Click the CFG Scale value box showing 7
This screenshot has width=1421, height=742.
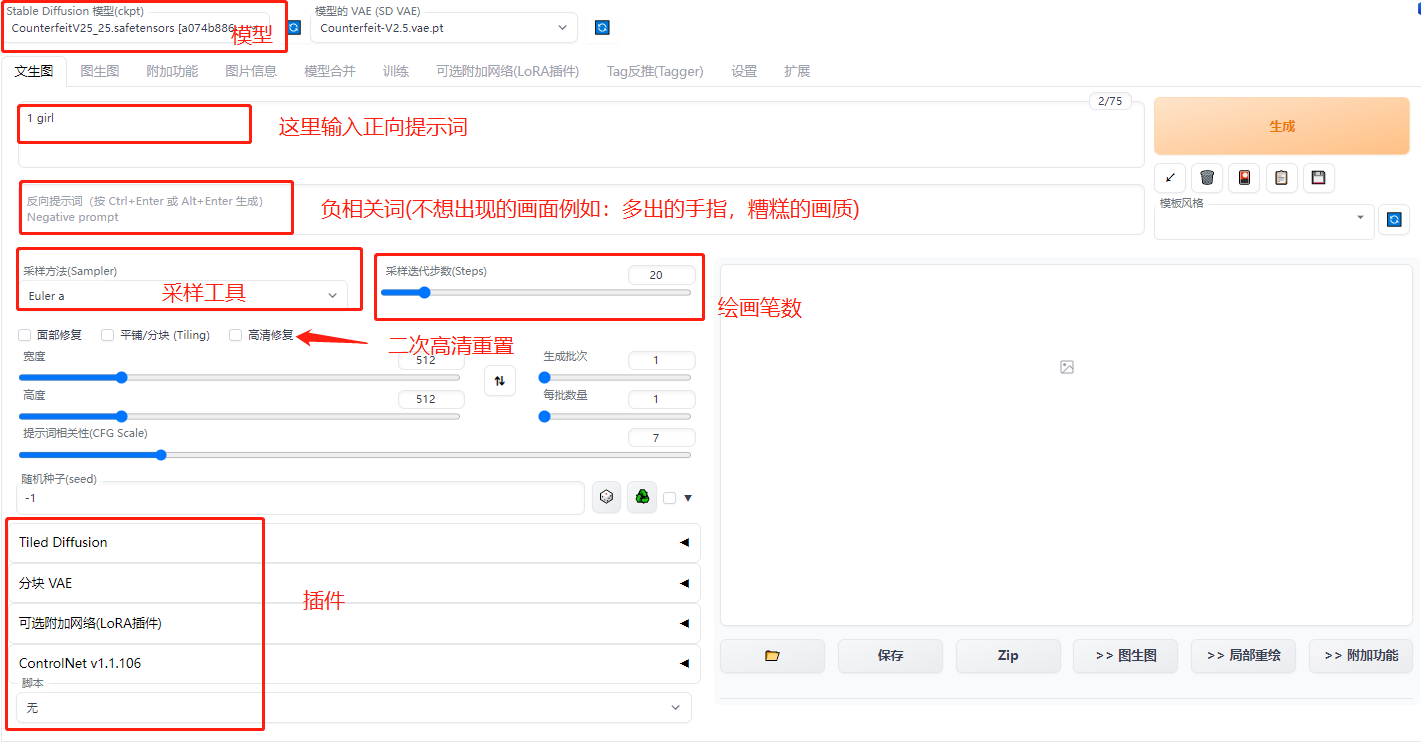[x=661, y=438]
